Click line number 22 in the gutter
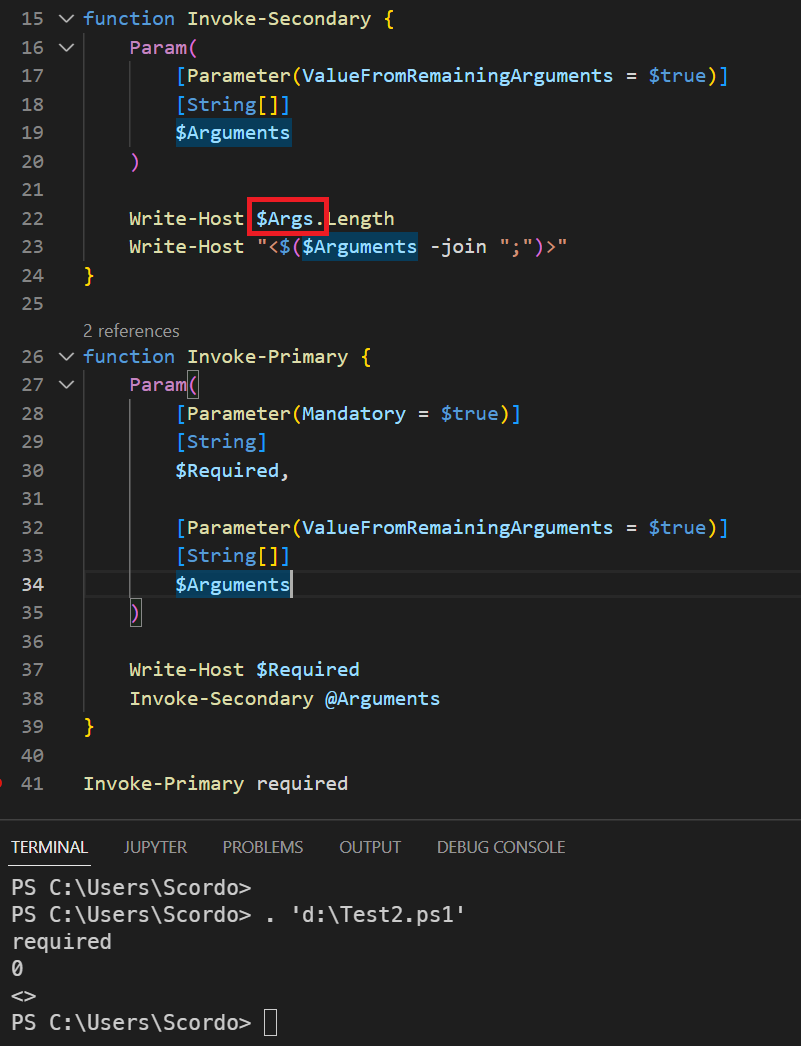Image resolution: width=801 pixels, height=1046 pixels. (x=32, y=218)
